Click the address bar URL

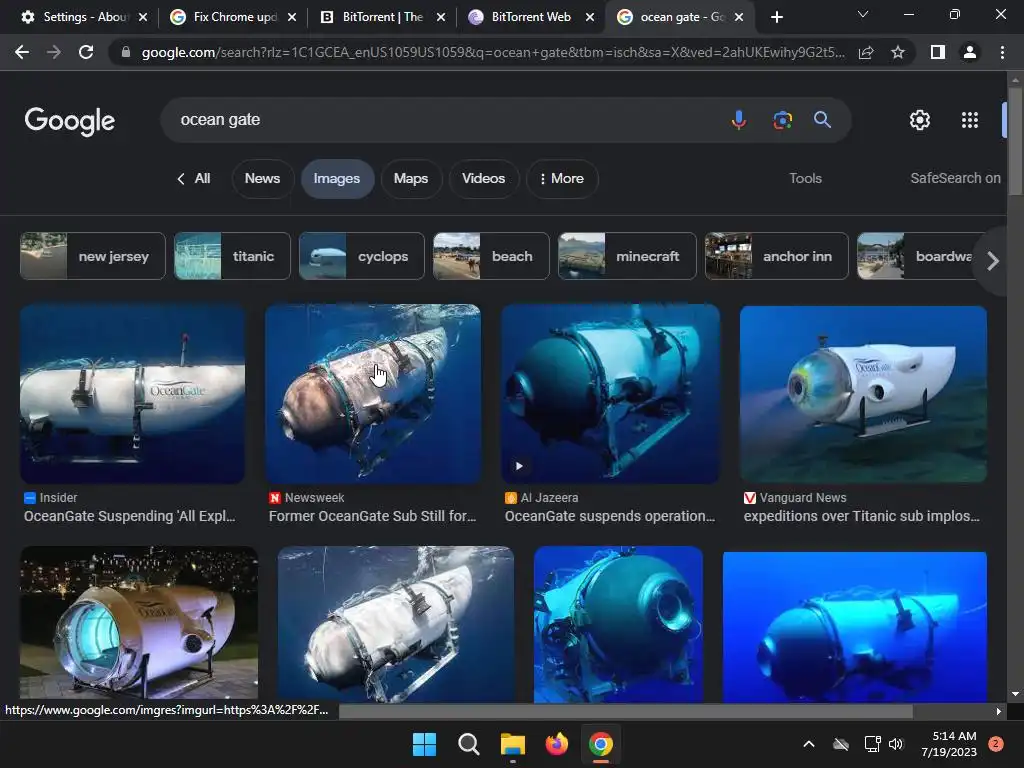tap(493, 52)
